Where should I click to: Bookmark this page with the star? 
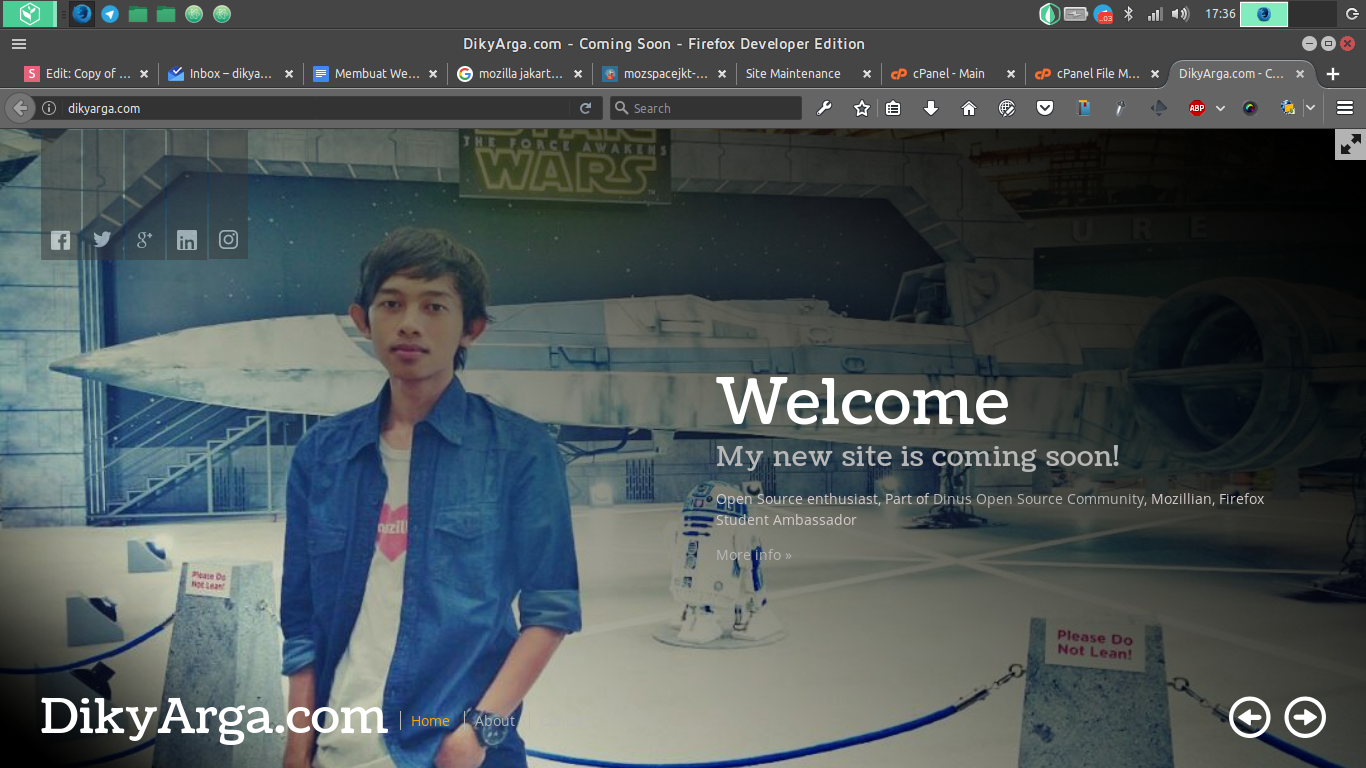click(861, 108)
